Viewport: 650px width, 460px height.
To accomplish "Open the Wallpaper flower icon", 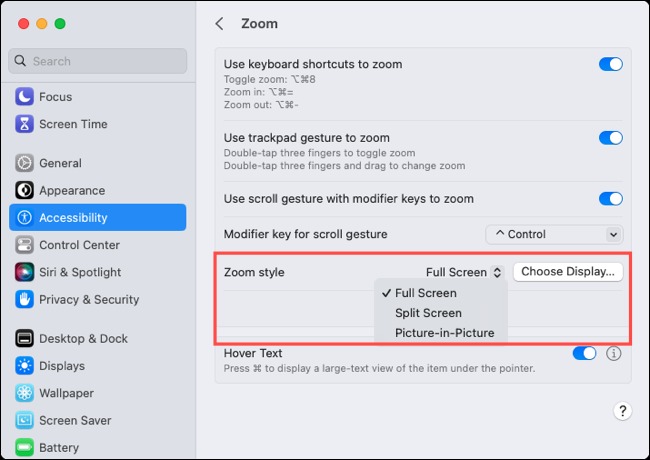I will tap(24, 393).
